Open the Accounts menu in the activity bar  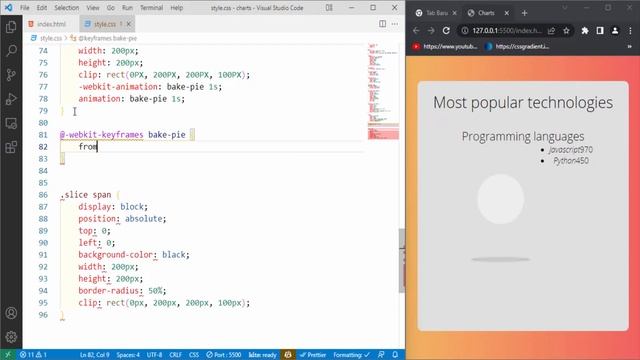[x=11, y=313]
